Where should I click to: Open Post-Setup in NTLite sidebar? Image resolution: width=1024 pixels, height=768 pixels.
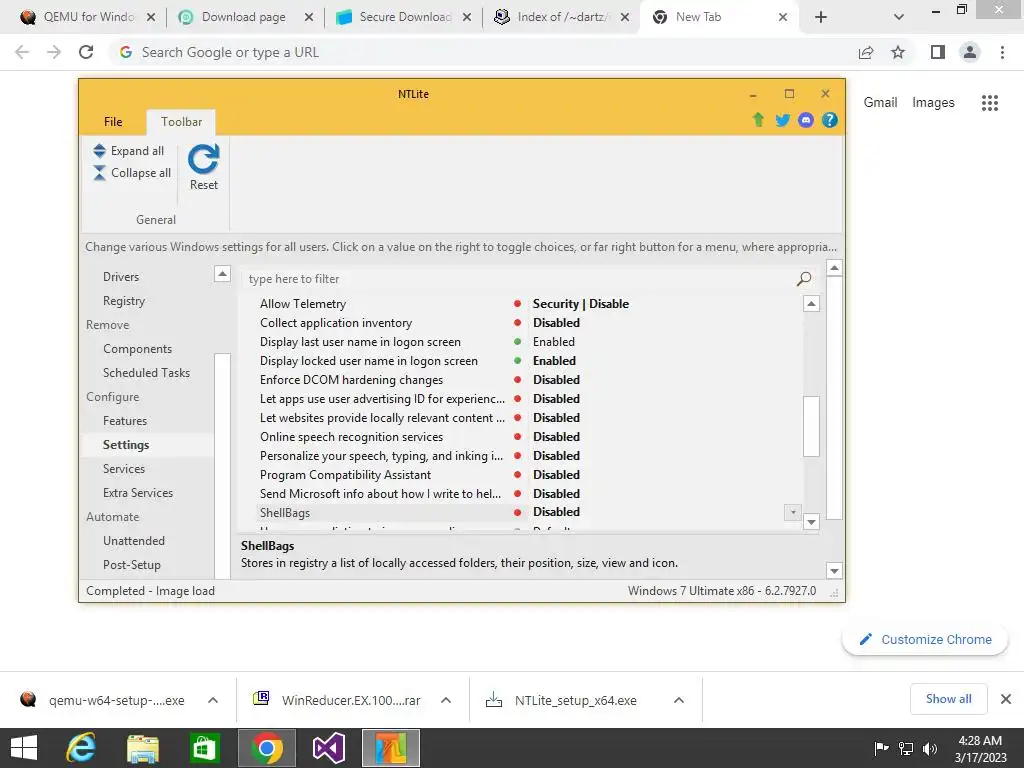[x=131, y=565]
